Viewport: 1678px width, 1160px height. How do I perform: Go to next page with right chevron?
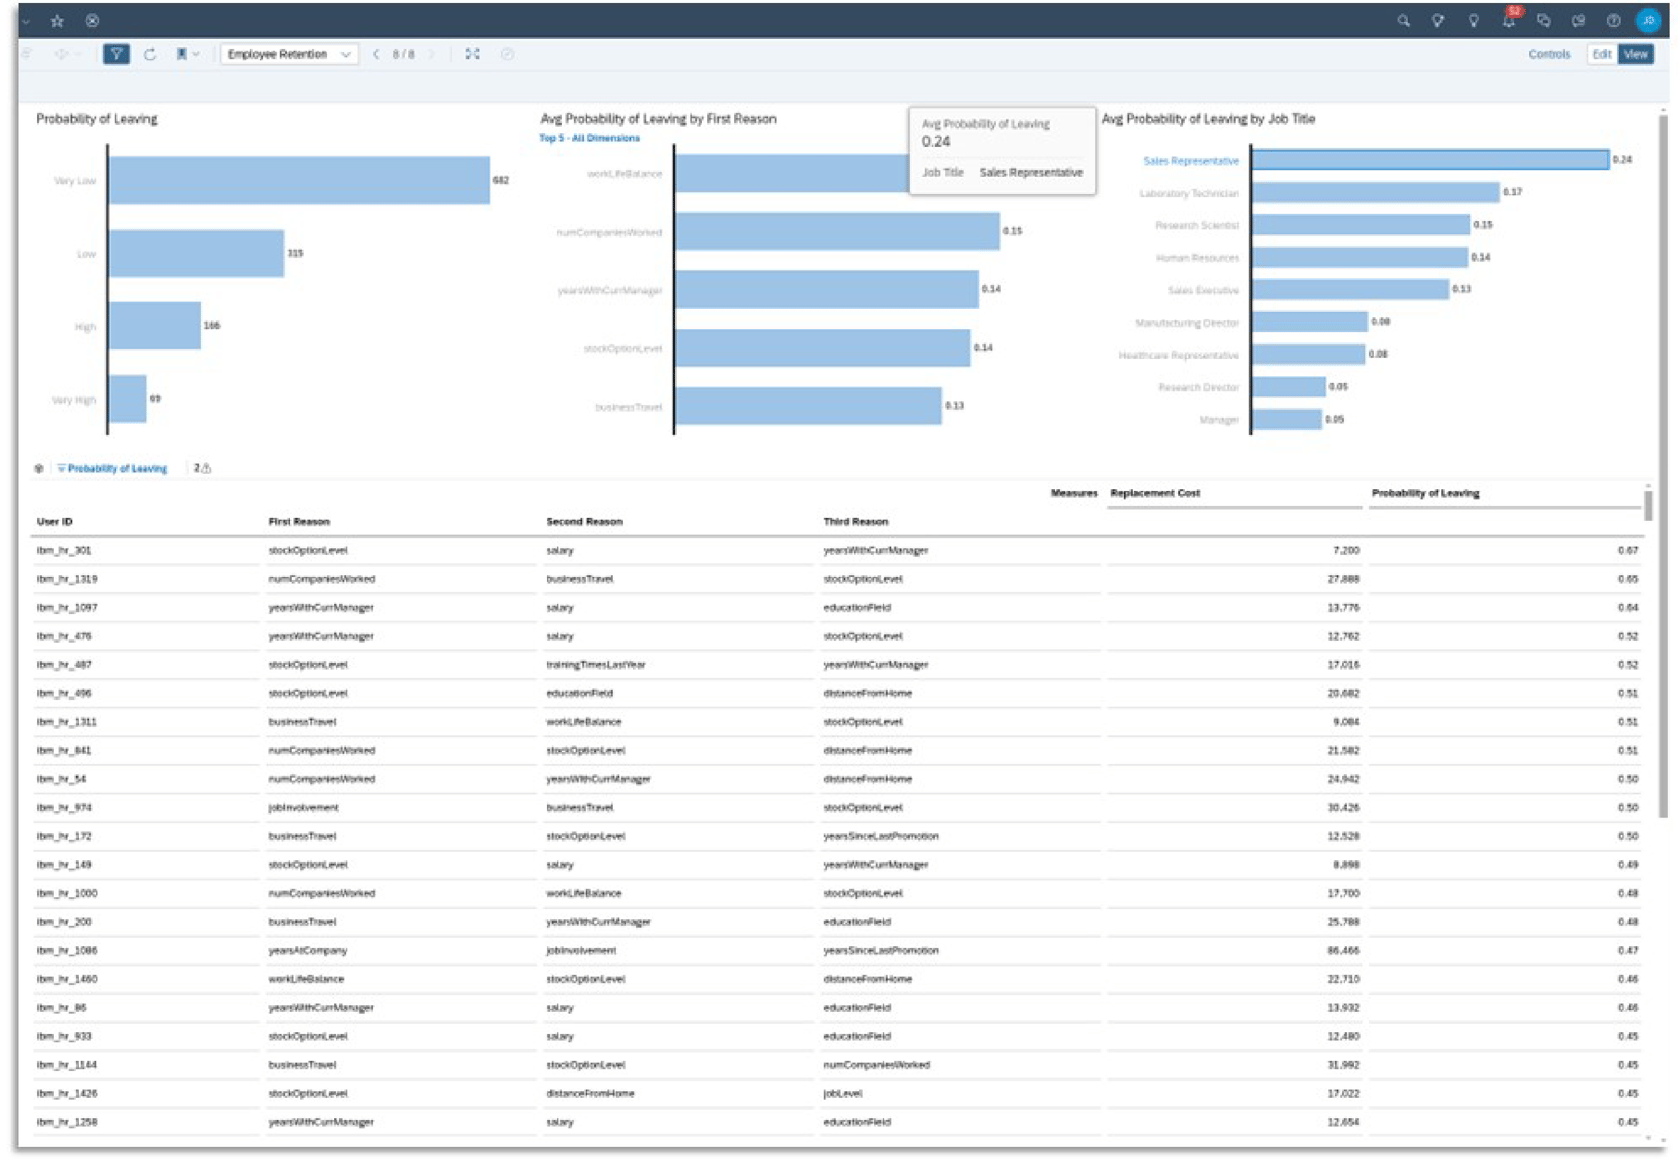click(x=432, y=54)
